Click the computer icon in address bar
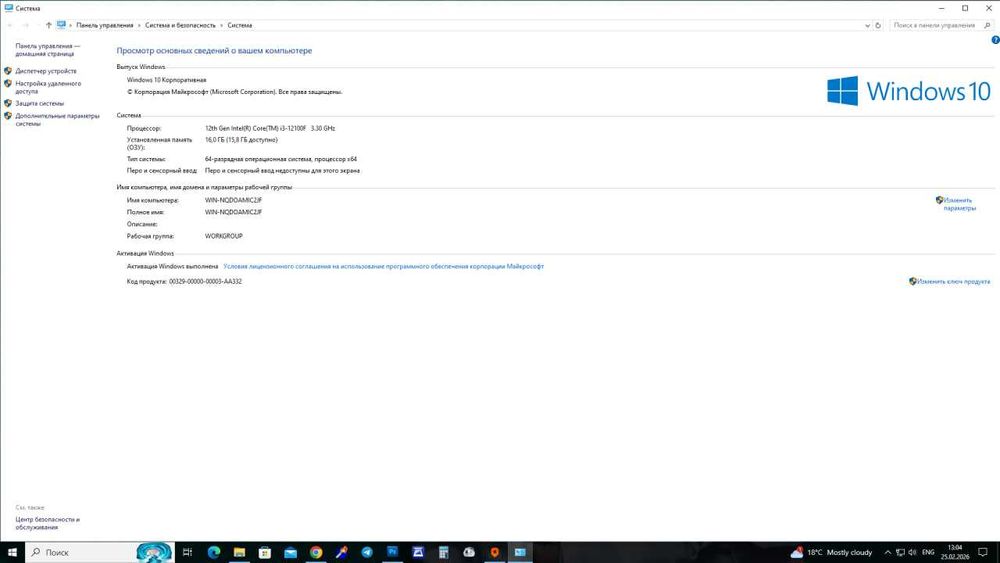This screenshot has width=1000, height=563. point(61,26)
